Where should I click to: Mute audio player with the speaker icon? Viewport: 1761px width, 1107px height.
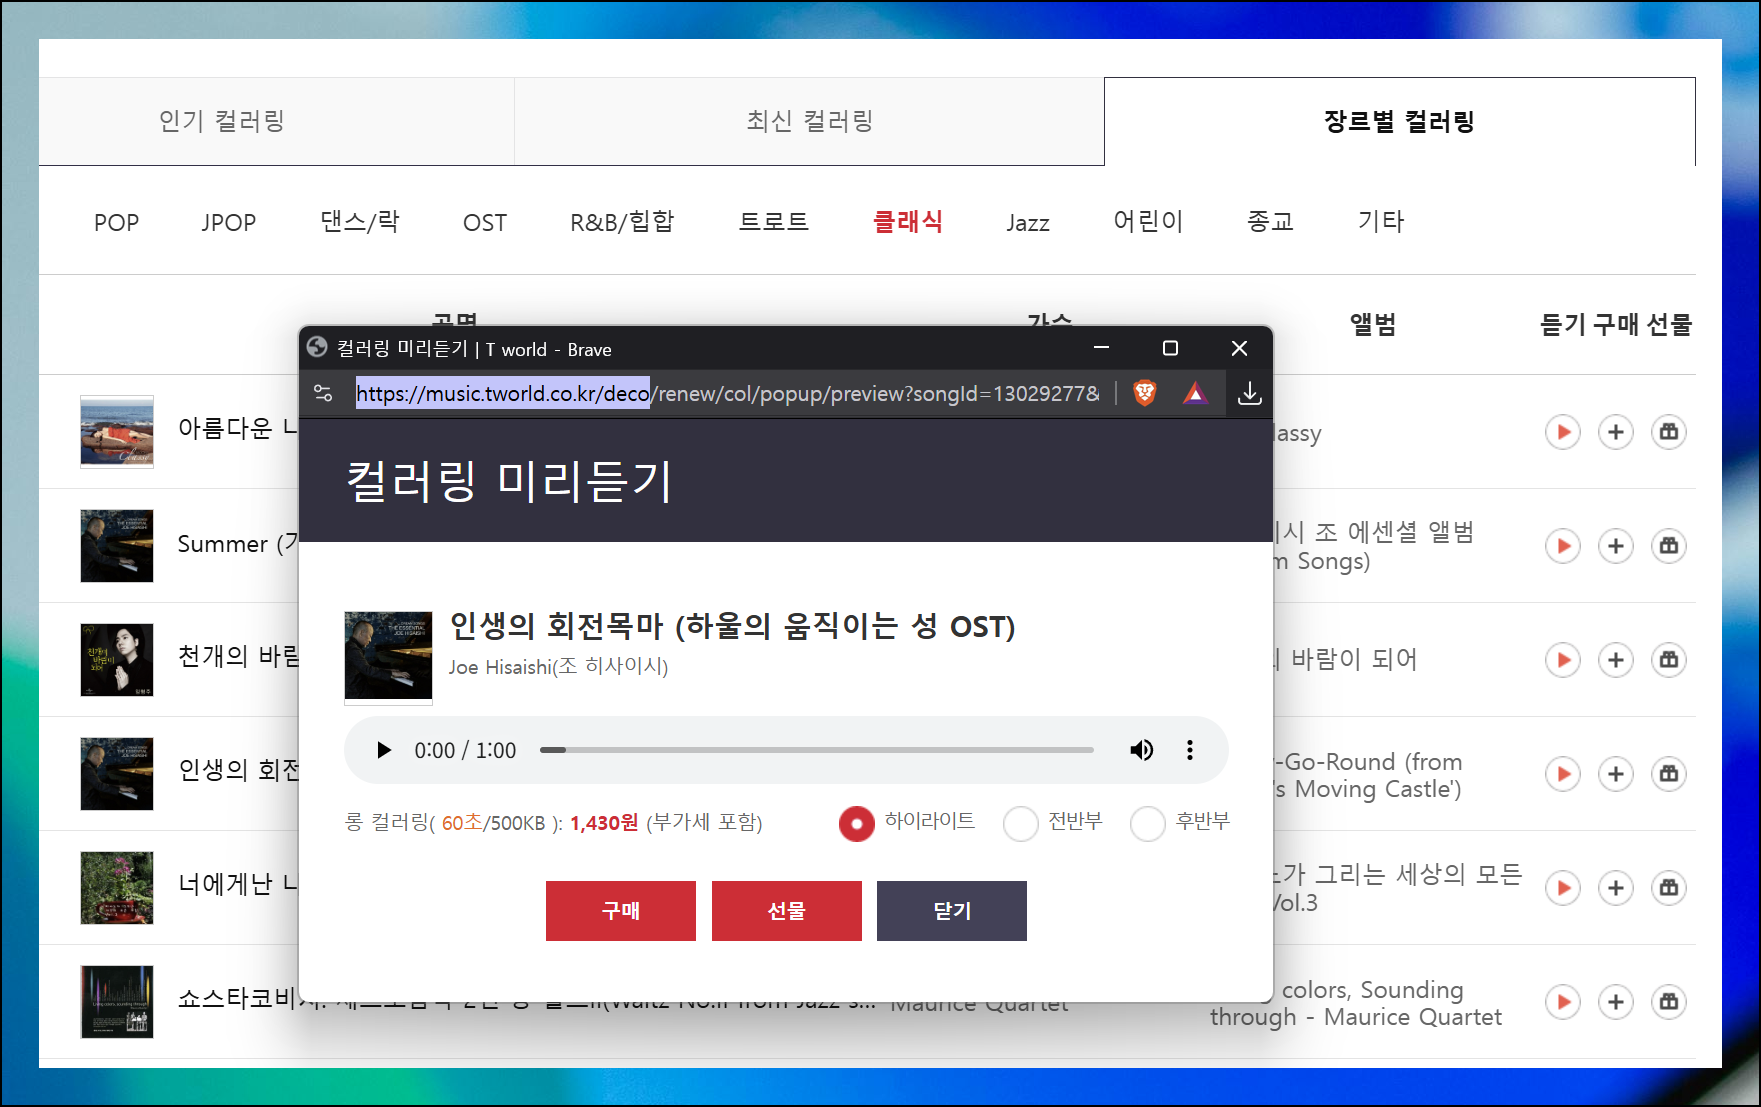tap(1141, 750)
